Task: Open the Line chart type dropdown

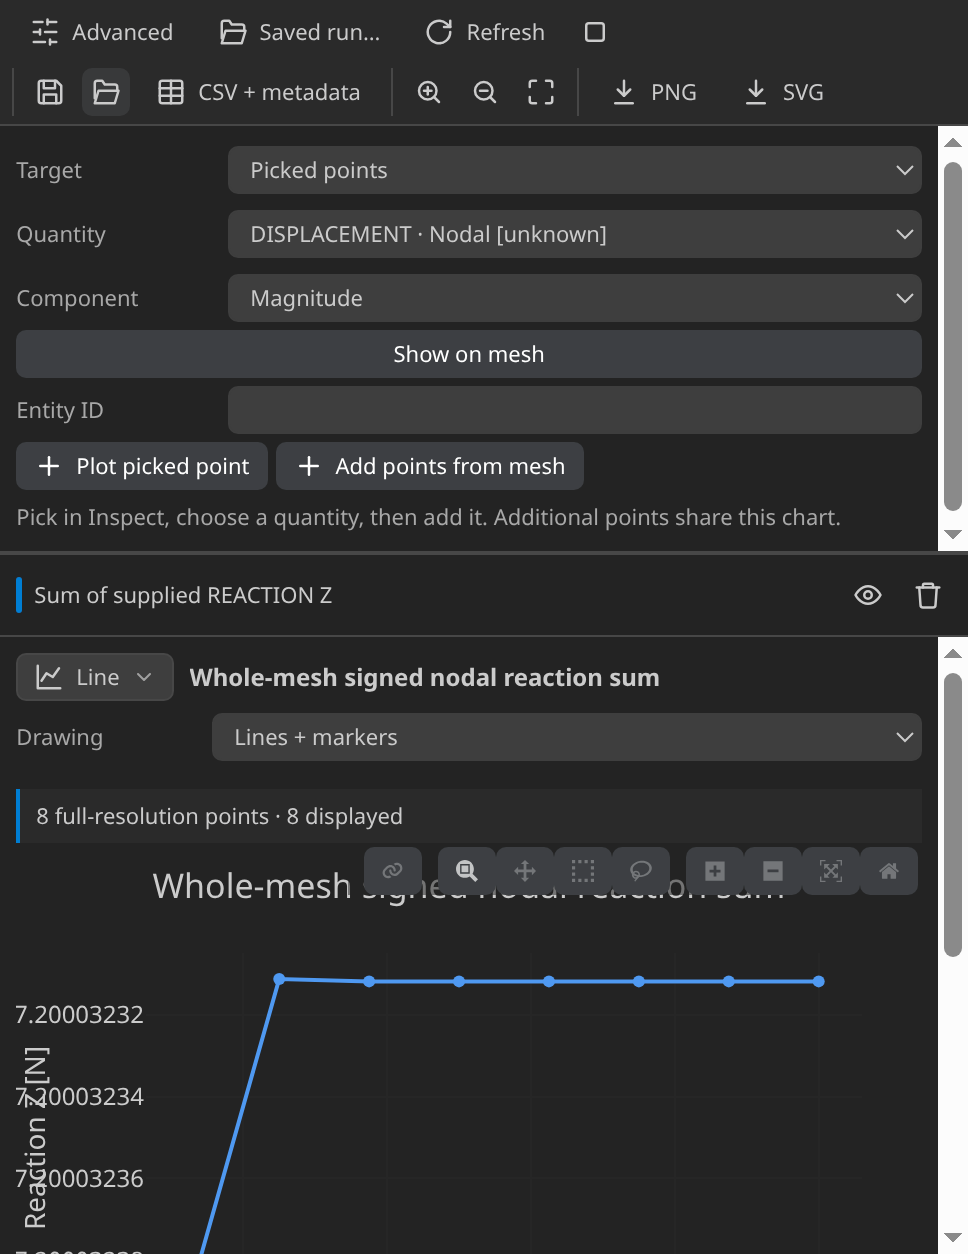Action: tap(95, 677)
